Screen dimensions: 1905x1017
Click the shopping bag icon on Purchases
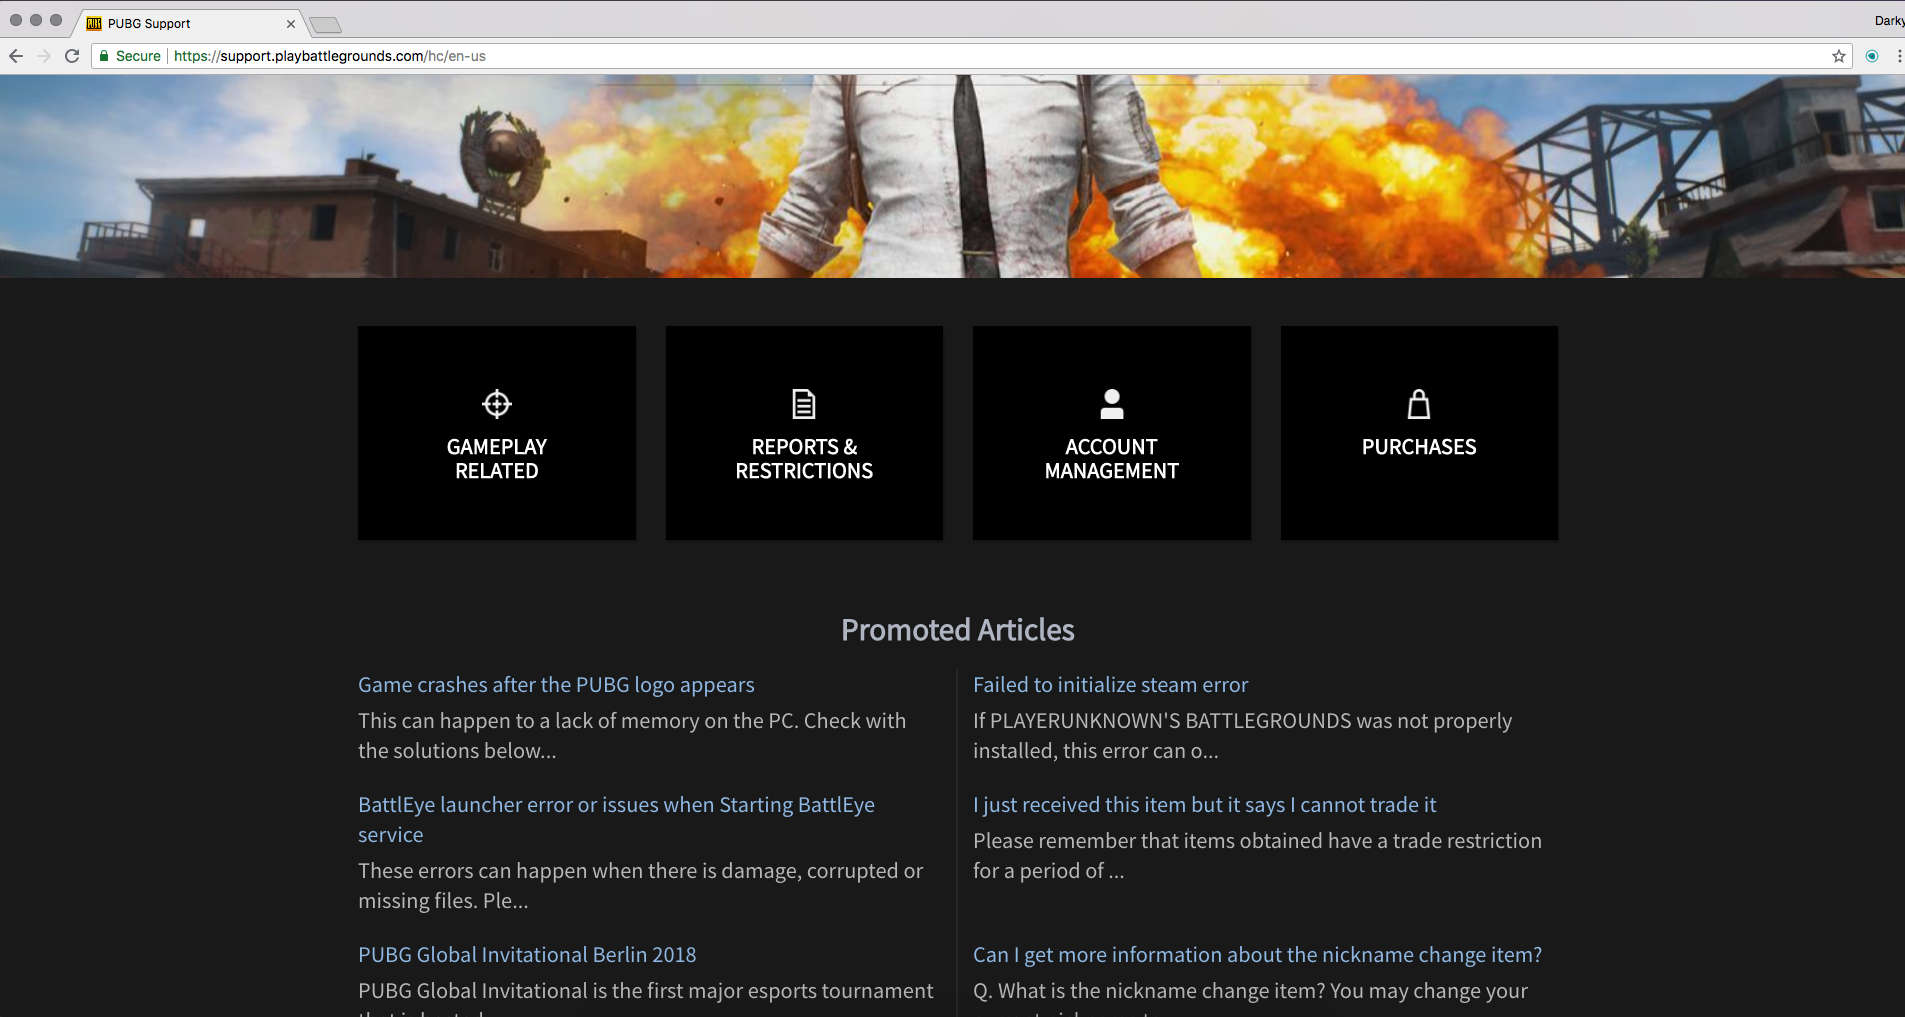tap(1418, 404)
